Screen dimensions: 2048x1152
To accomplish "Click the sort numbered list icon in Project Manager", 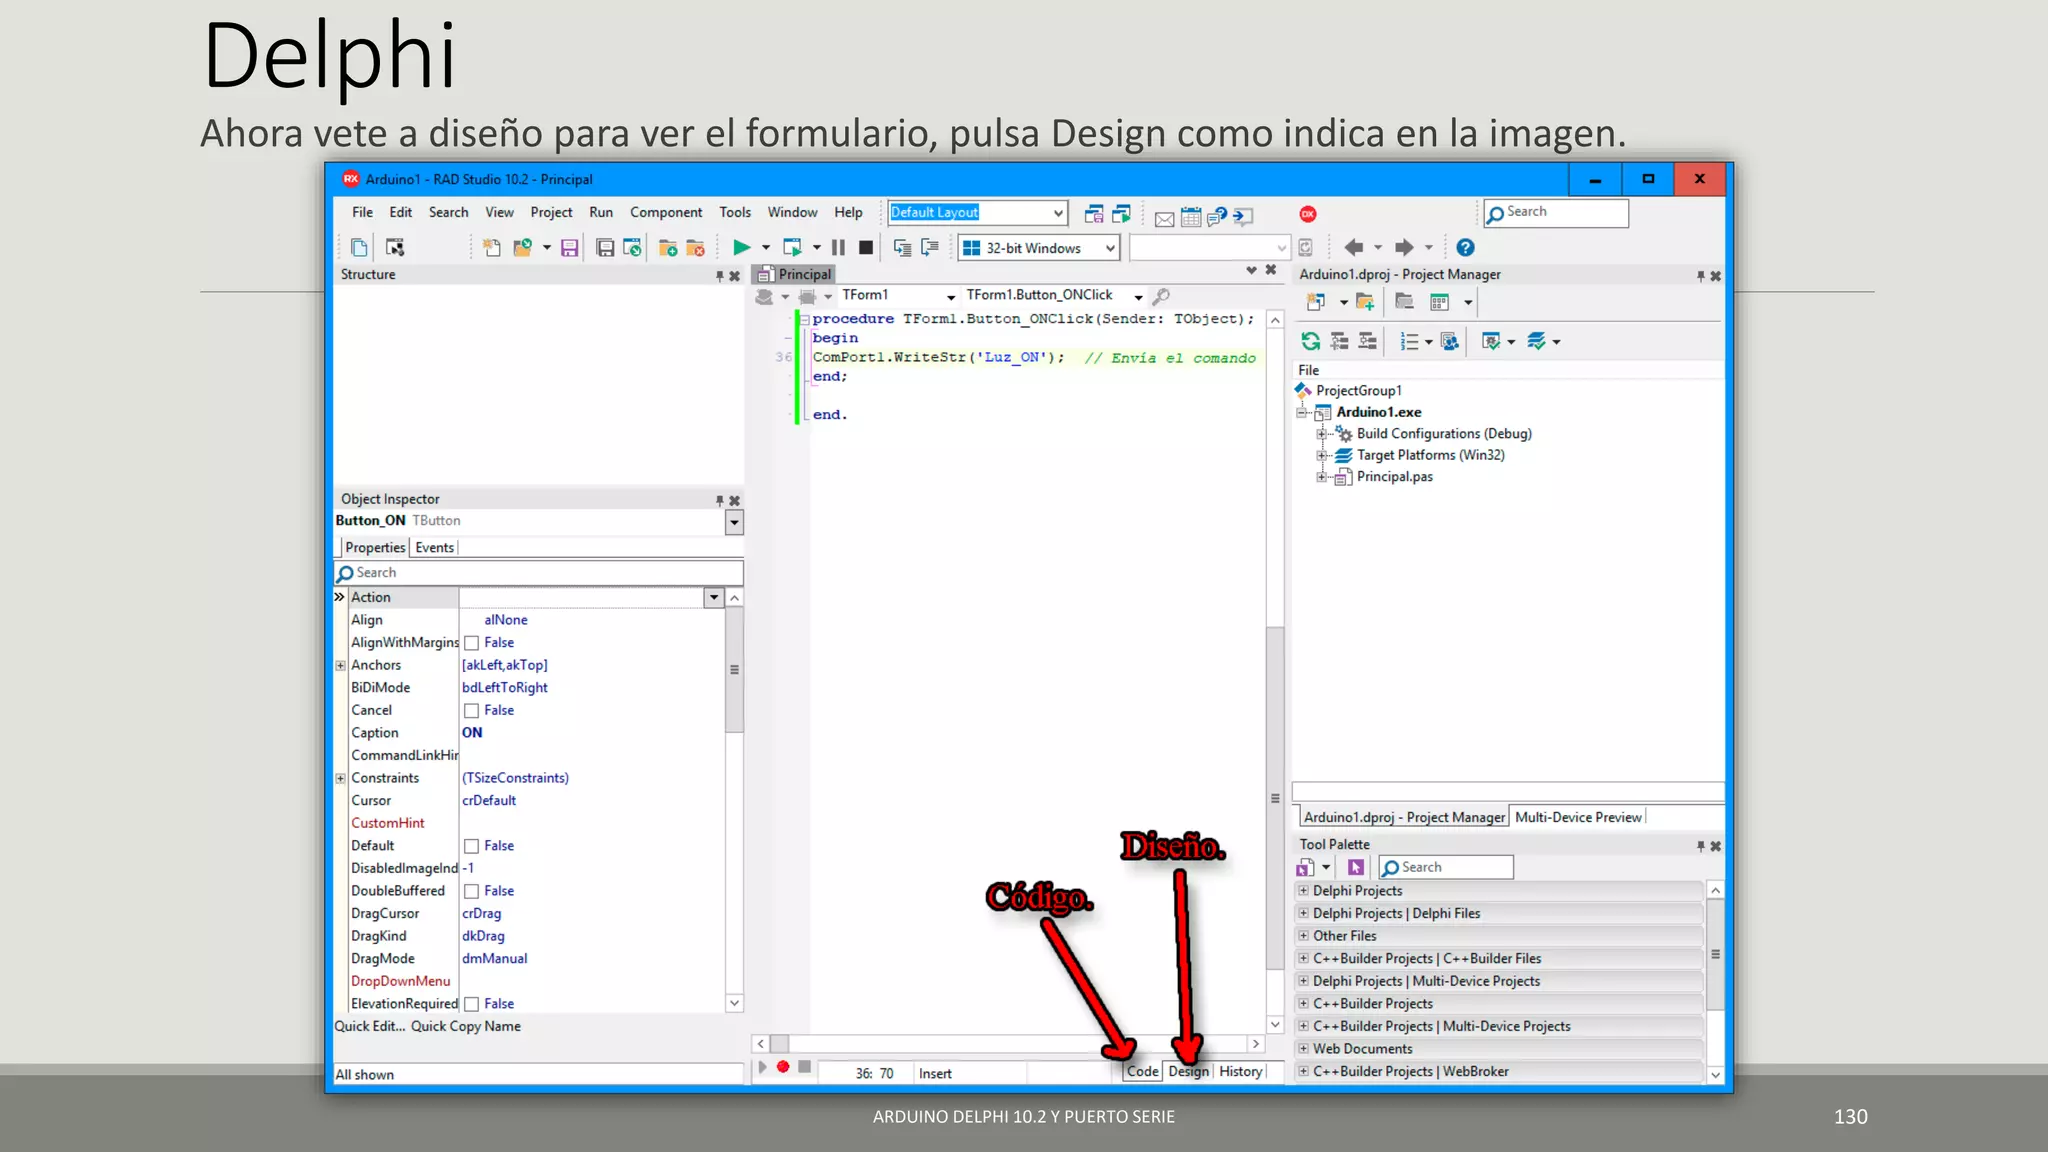I will click(1409, 341).
